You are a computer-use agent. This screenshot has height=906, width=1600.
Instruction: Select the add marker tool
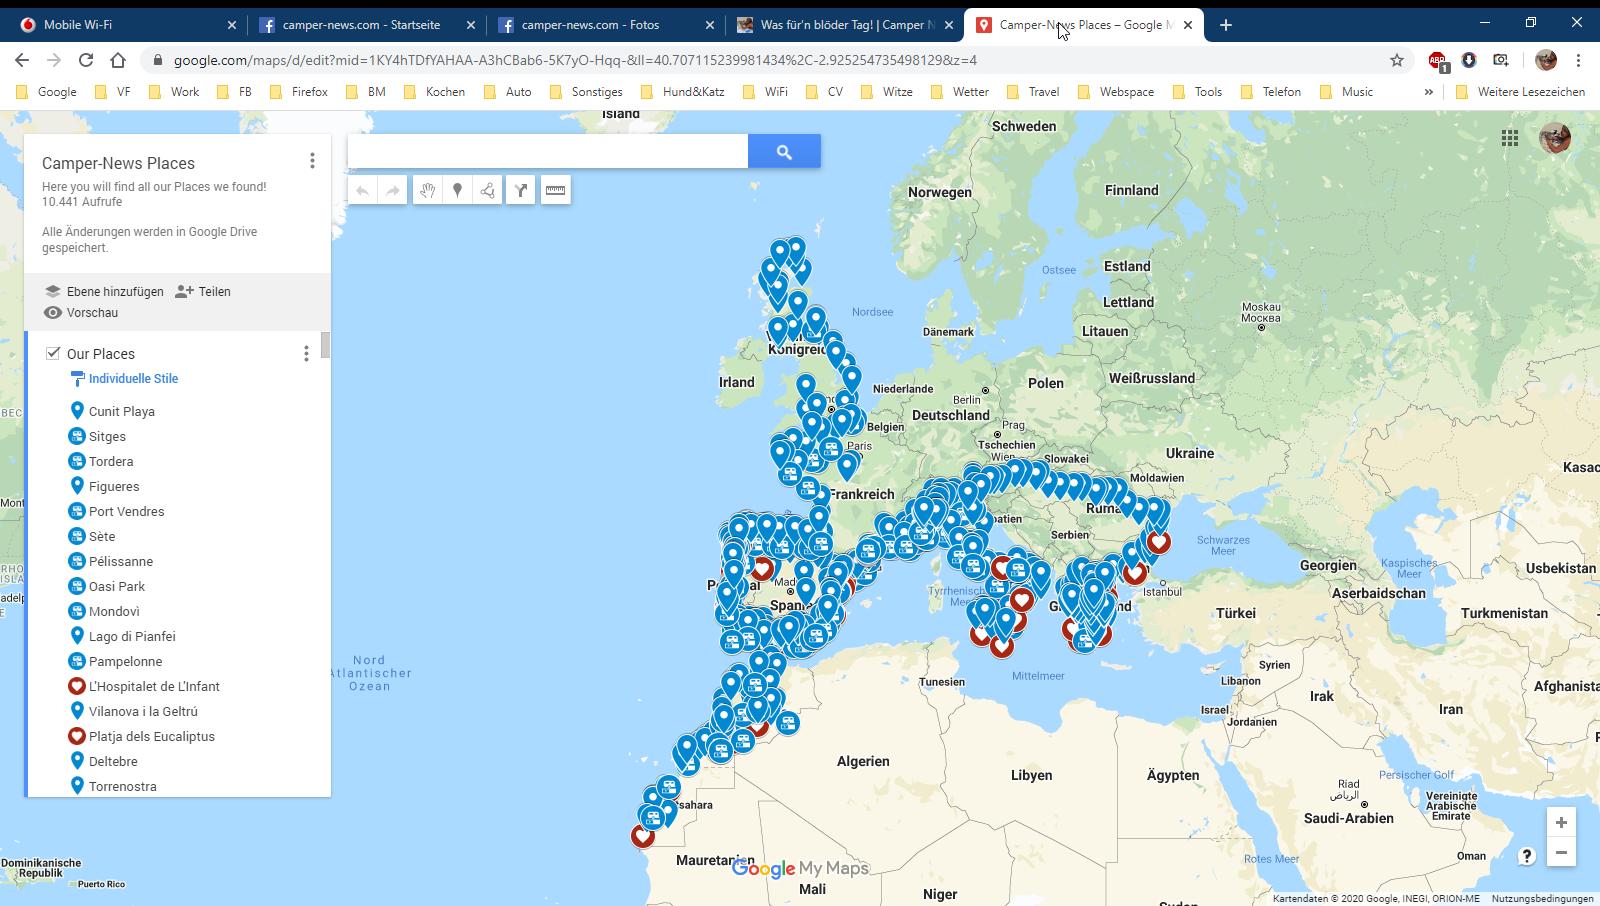pyautogui.click(x=457, y=190)
